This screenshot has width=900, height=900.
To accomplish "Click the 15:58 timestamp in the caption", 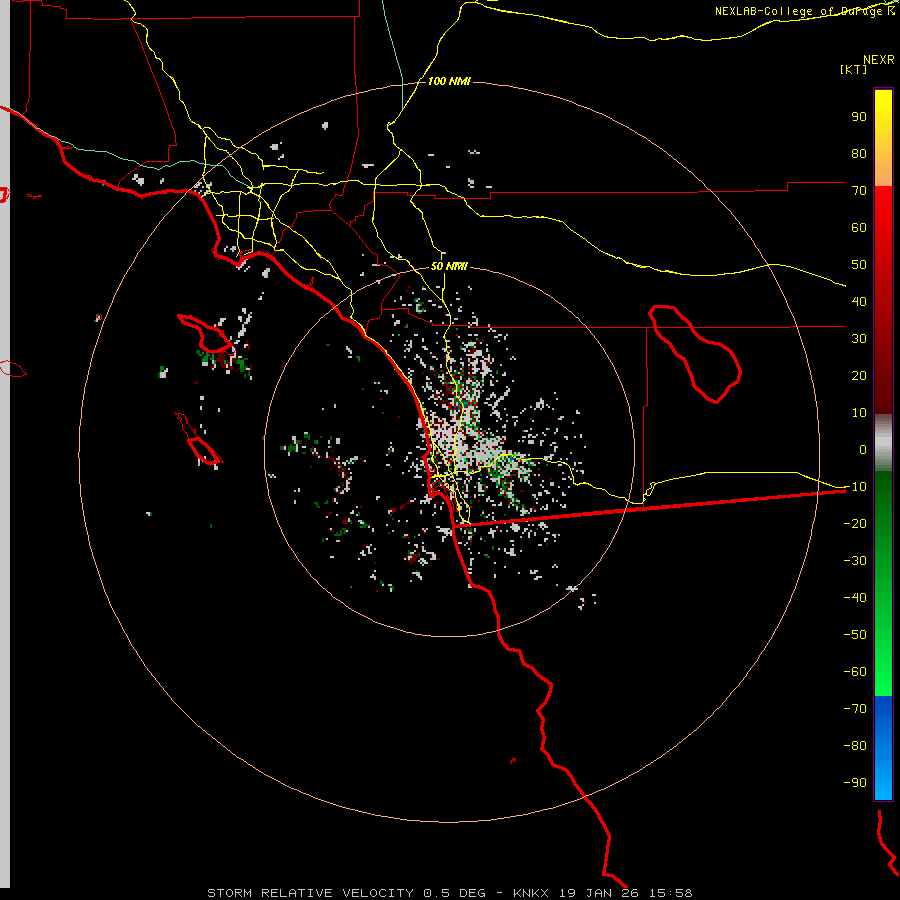I will (x=673, y=893).
